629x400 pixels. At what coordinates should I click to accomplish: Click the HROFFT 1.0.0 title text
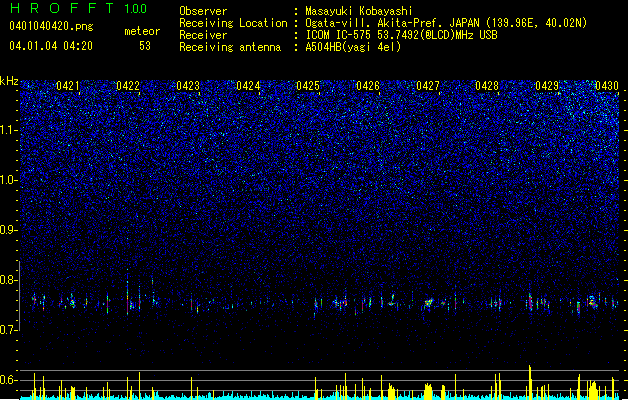pyautogui.click(x=79, y=8)
